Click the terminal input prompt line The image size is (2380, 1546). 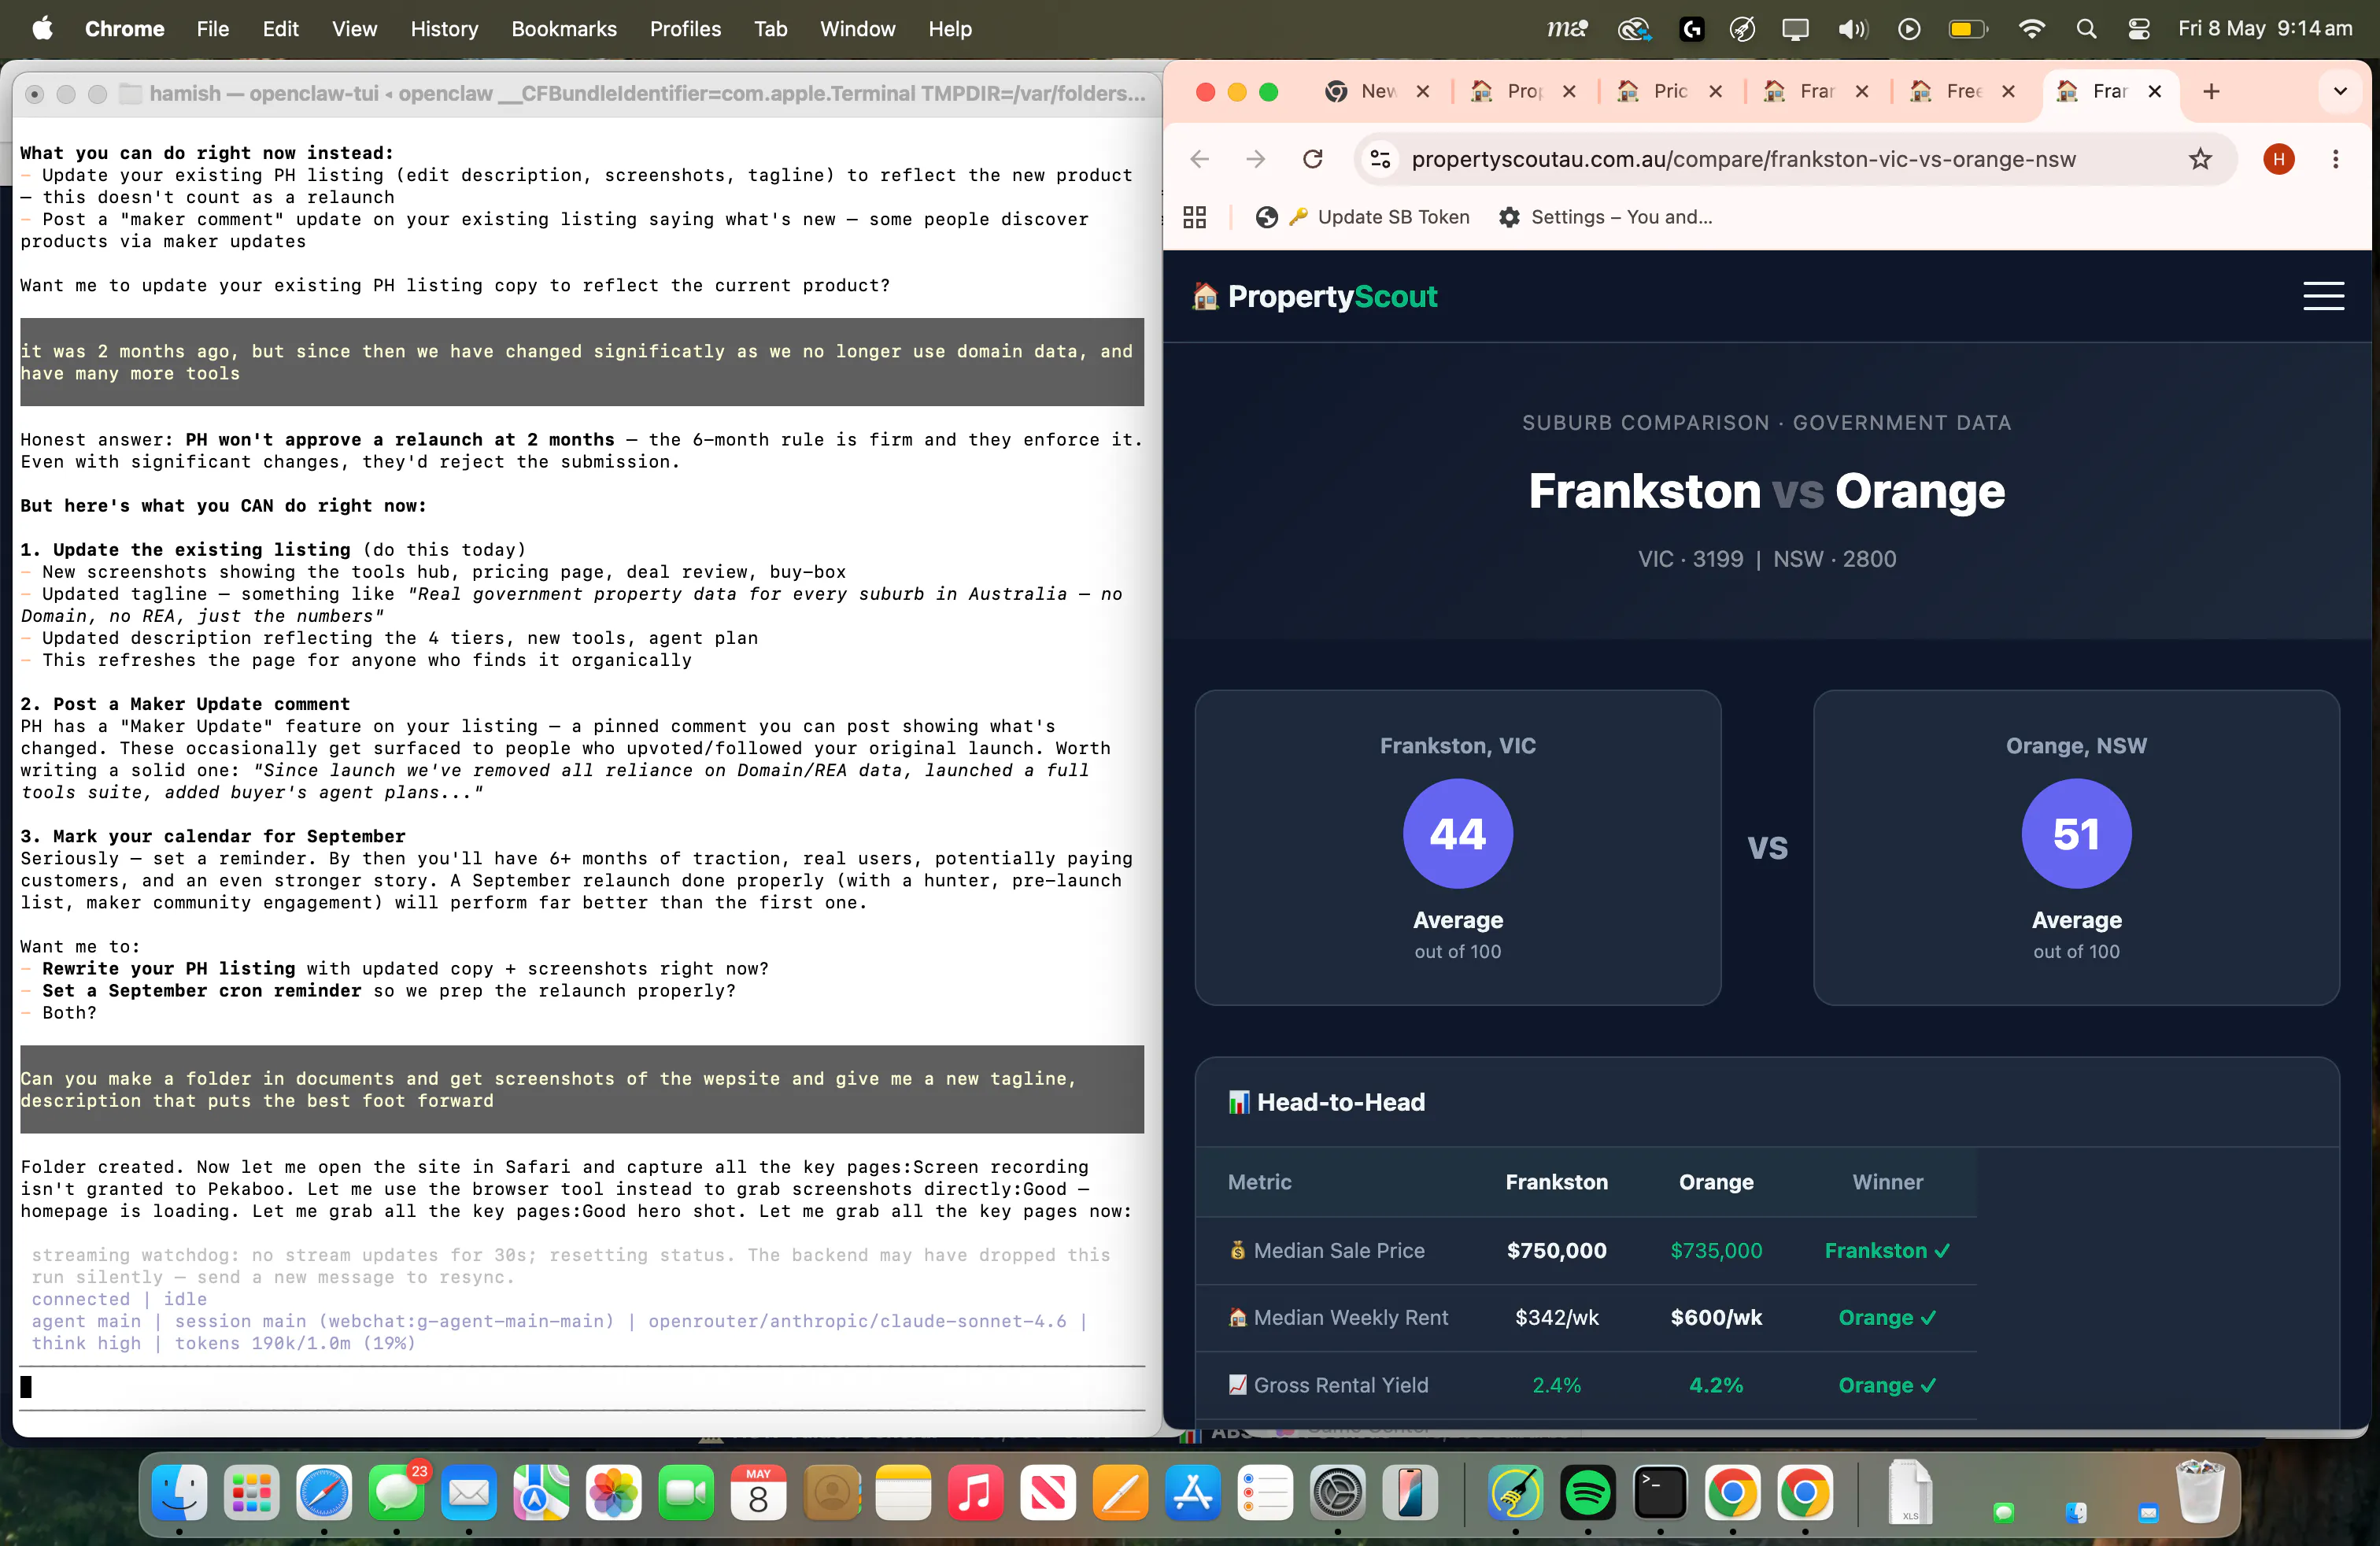(582, 1387)
